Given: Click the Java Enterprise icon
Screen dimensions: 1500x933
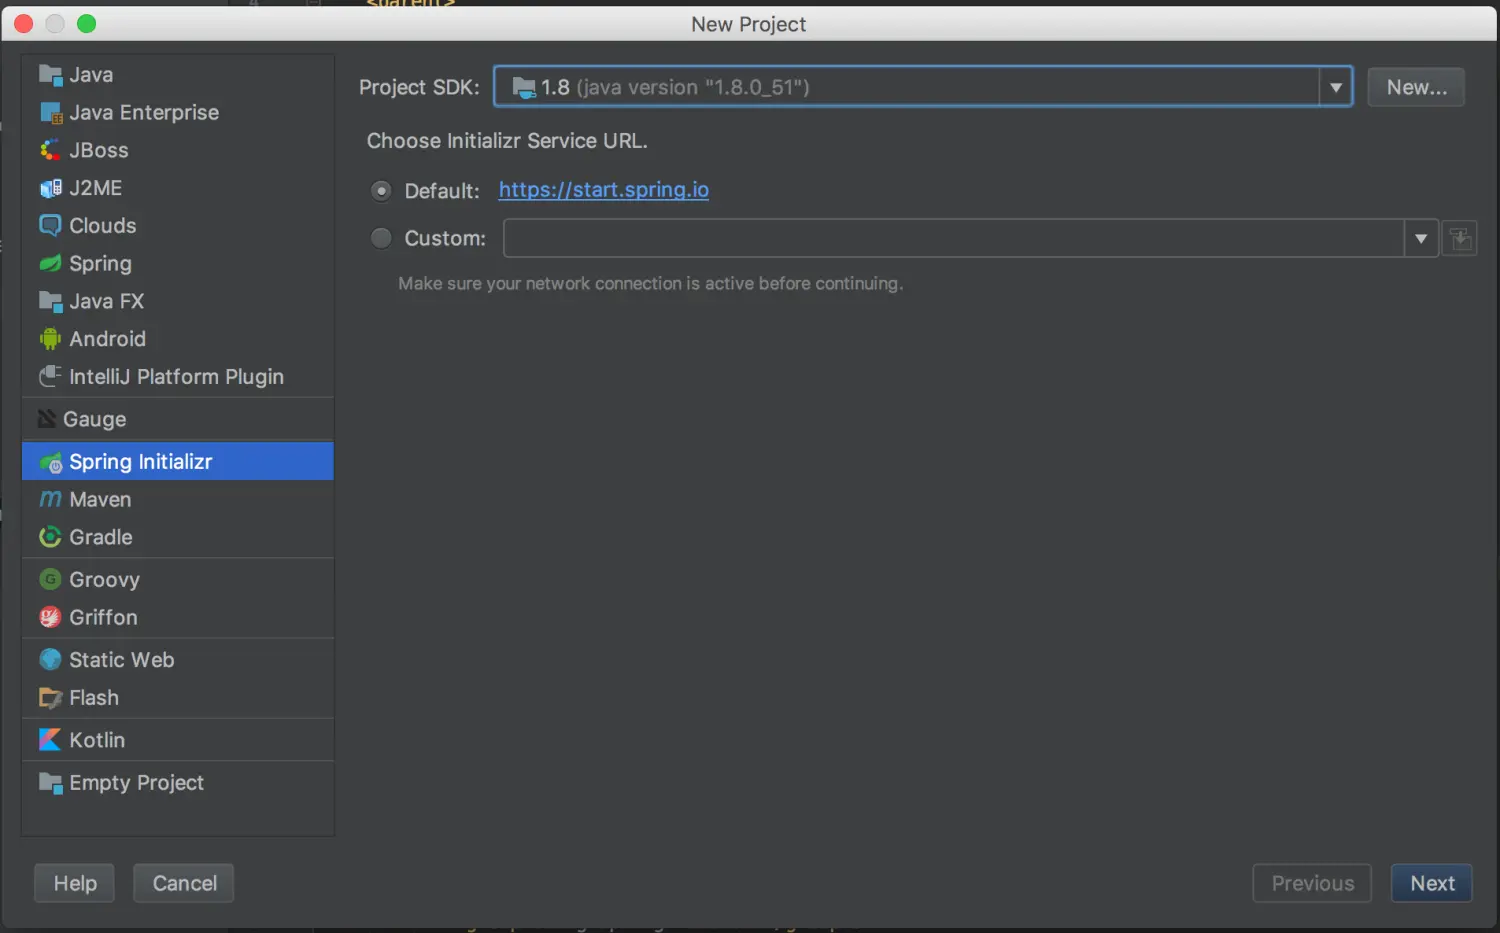Looking at the screenshot, I should tap(50, 113).
